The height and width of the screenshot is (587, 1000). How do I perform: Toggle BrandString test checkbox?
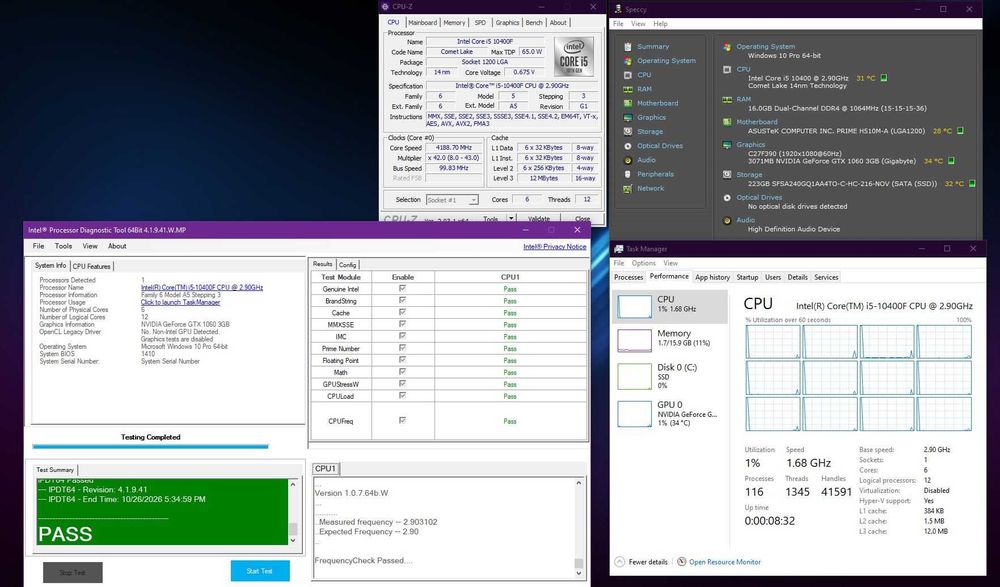[402, 301]
